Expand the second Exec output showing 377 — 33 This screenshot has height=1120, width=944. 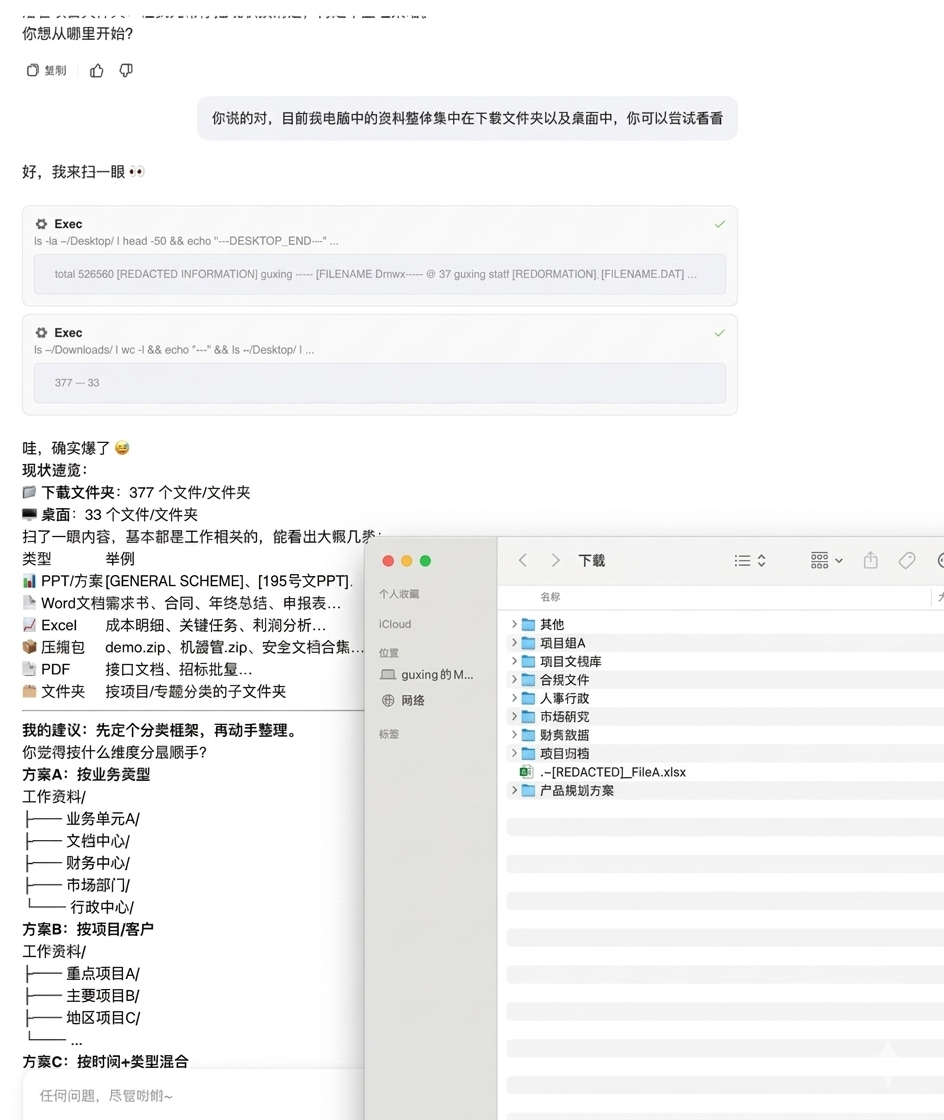pos(380,383)
